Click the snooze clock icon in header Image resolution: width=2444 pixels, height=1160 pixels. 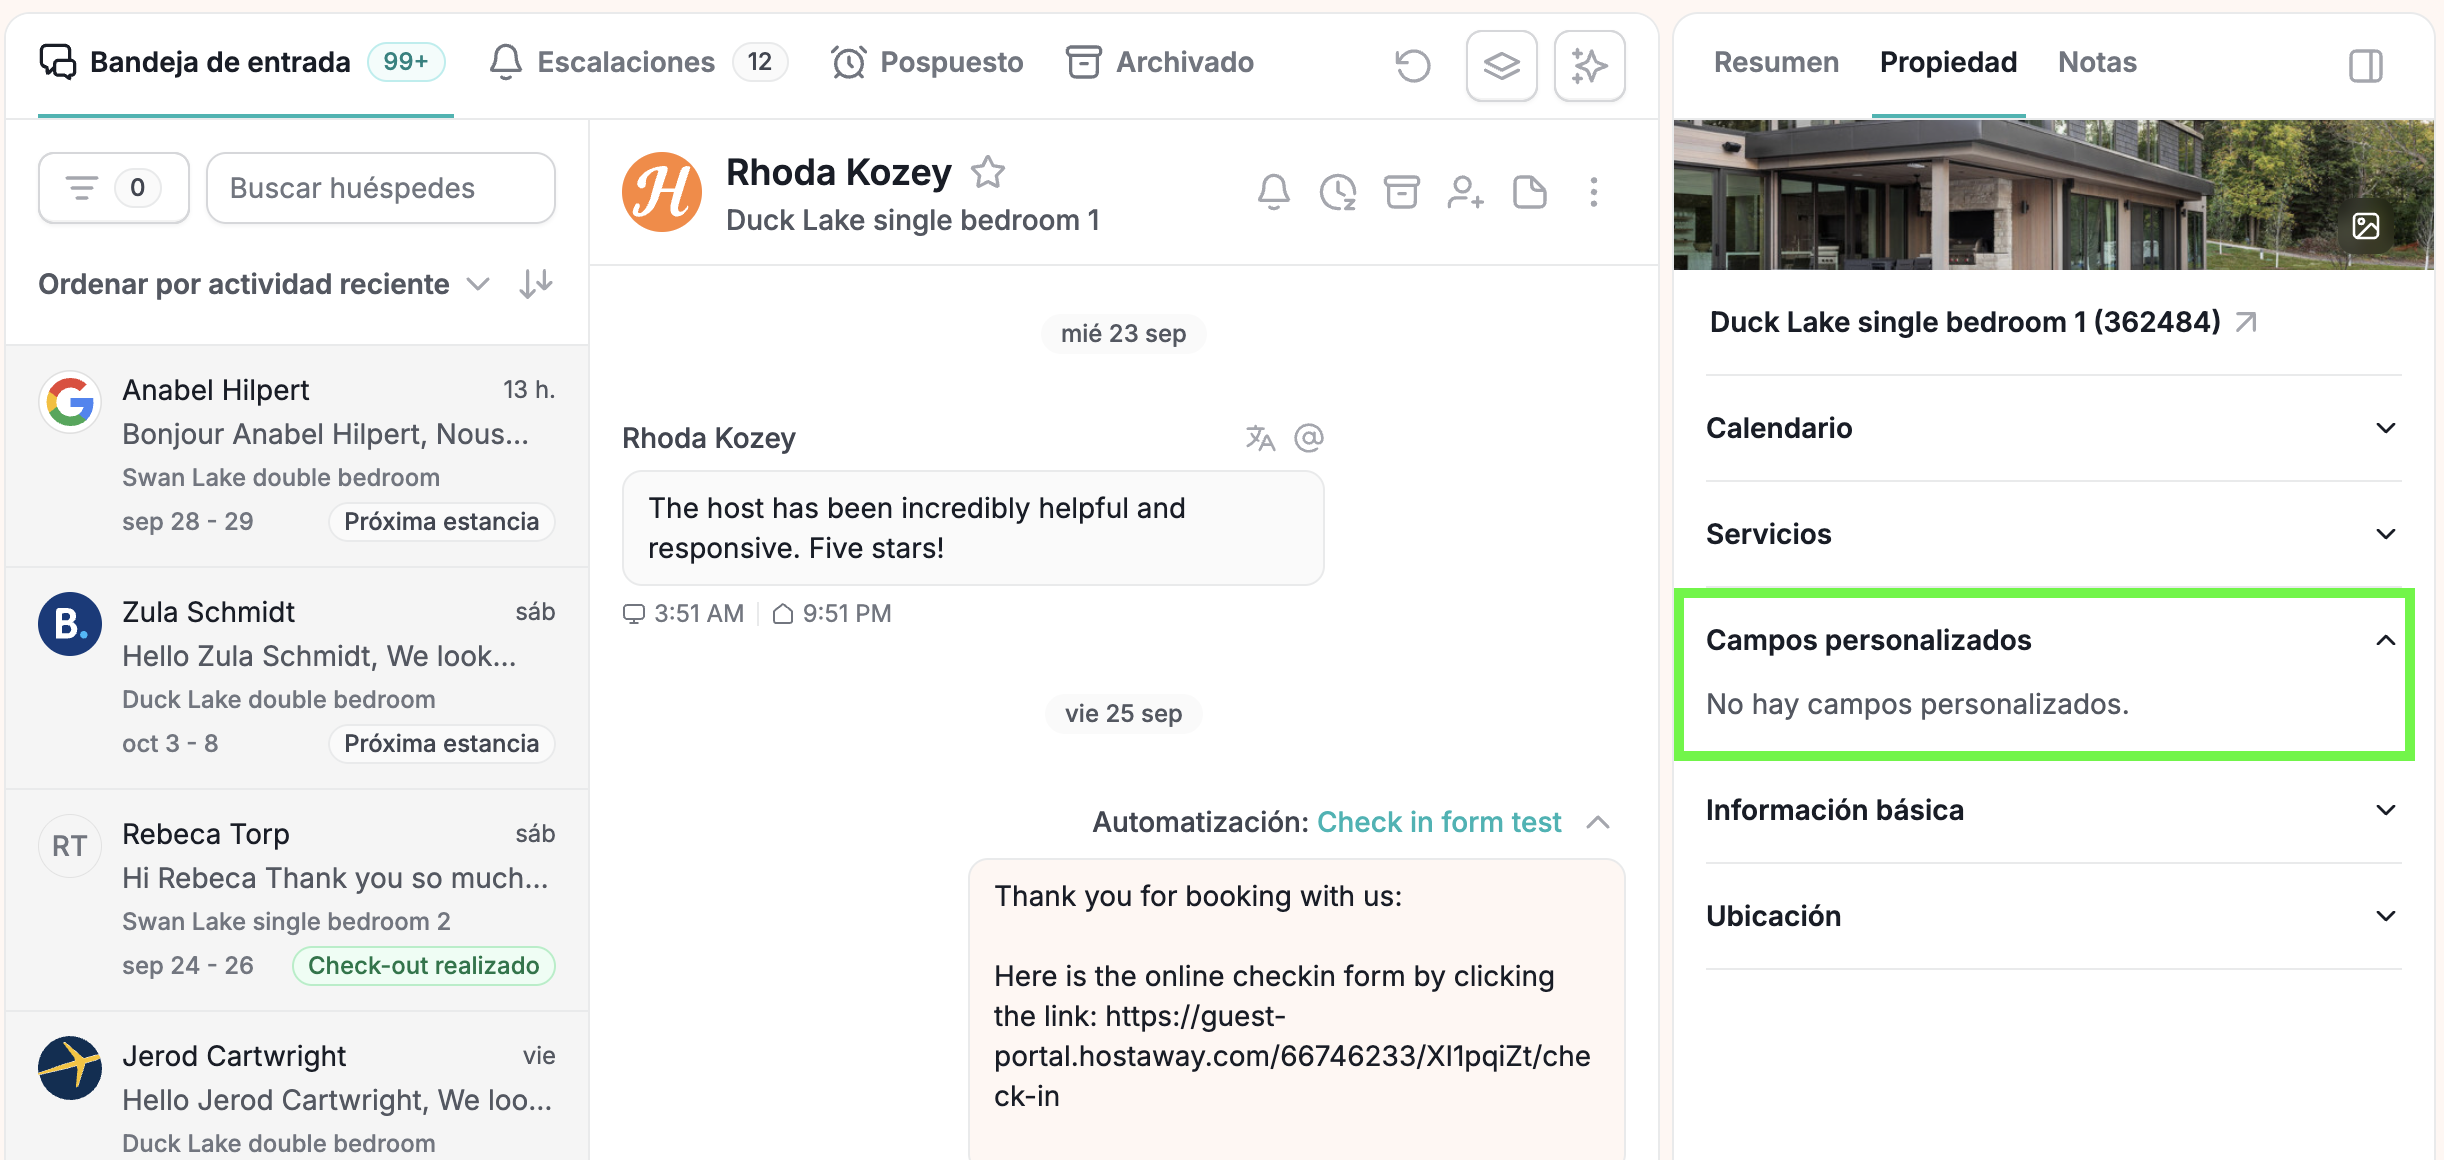tap(1337, 191)
